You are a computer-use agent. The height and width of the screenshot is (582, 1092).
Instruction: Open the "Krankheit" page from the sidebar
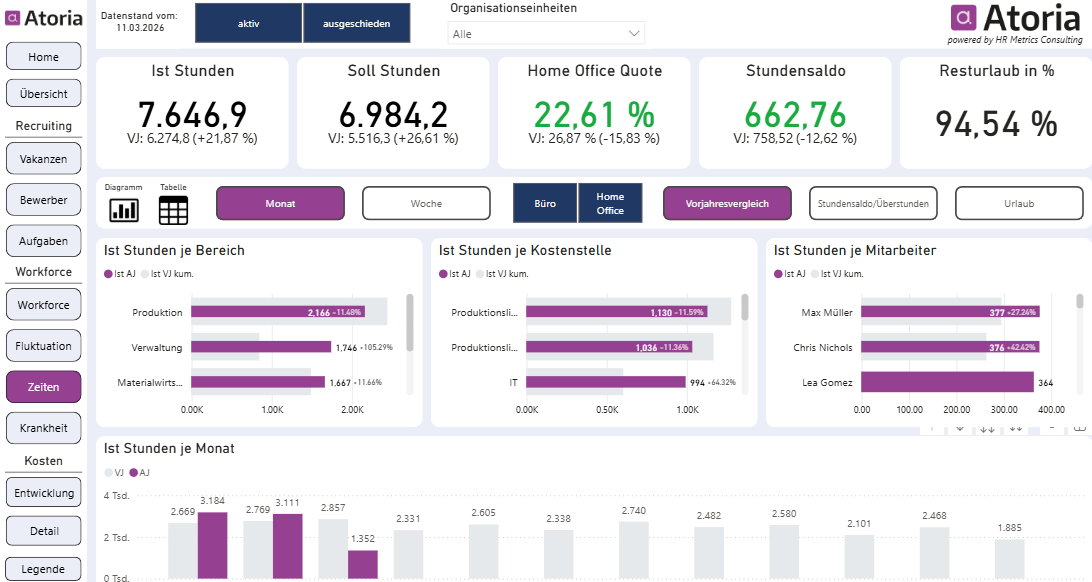tap(43, 427)
